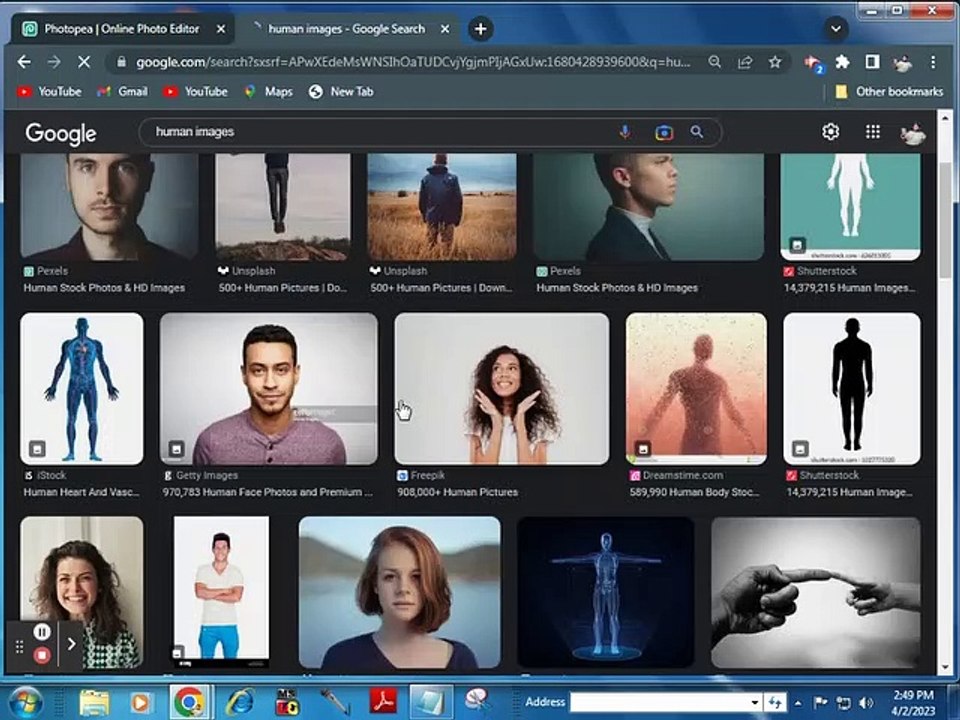Open Freepik curly-haired woman image
Viewport: 960px width, 720px height.
[x=501, y=389]
